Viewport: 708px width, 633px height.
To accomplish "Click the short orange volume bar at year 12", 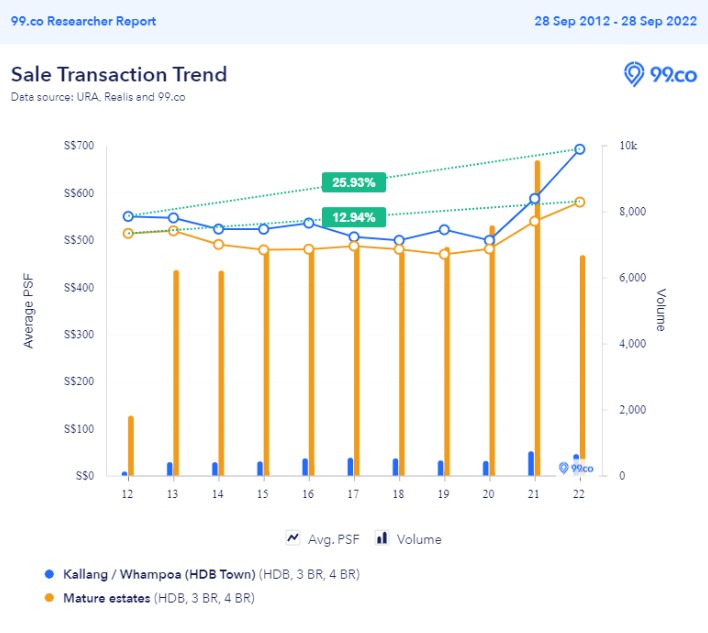I will pyautogui.click(x=131, y=446).
